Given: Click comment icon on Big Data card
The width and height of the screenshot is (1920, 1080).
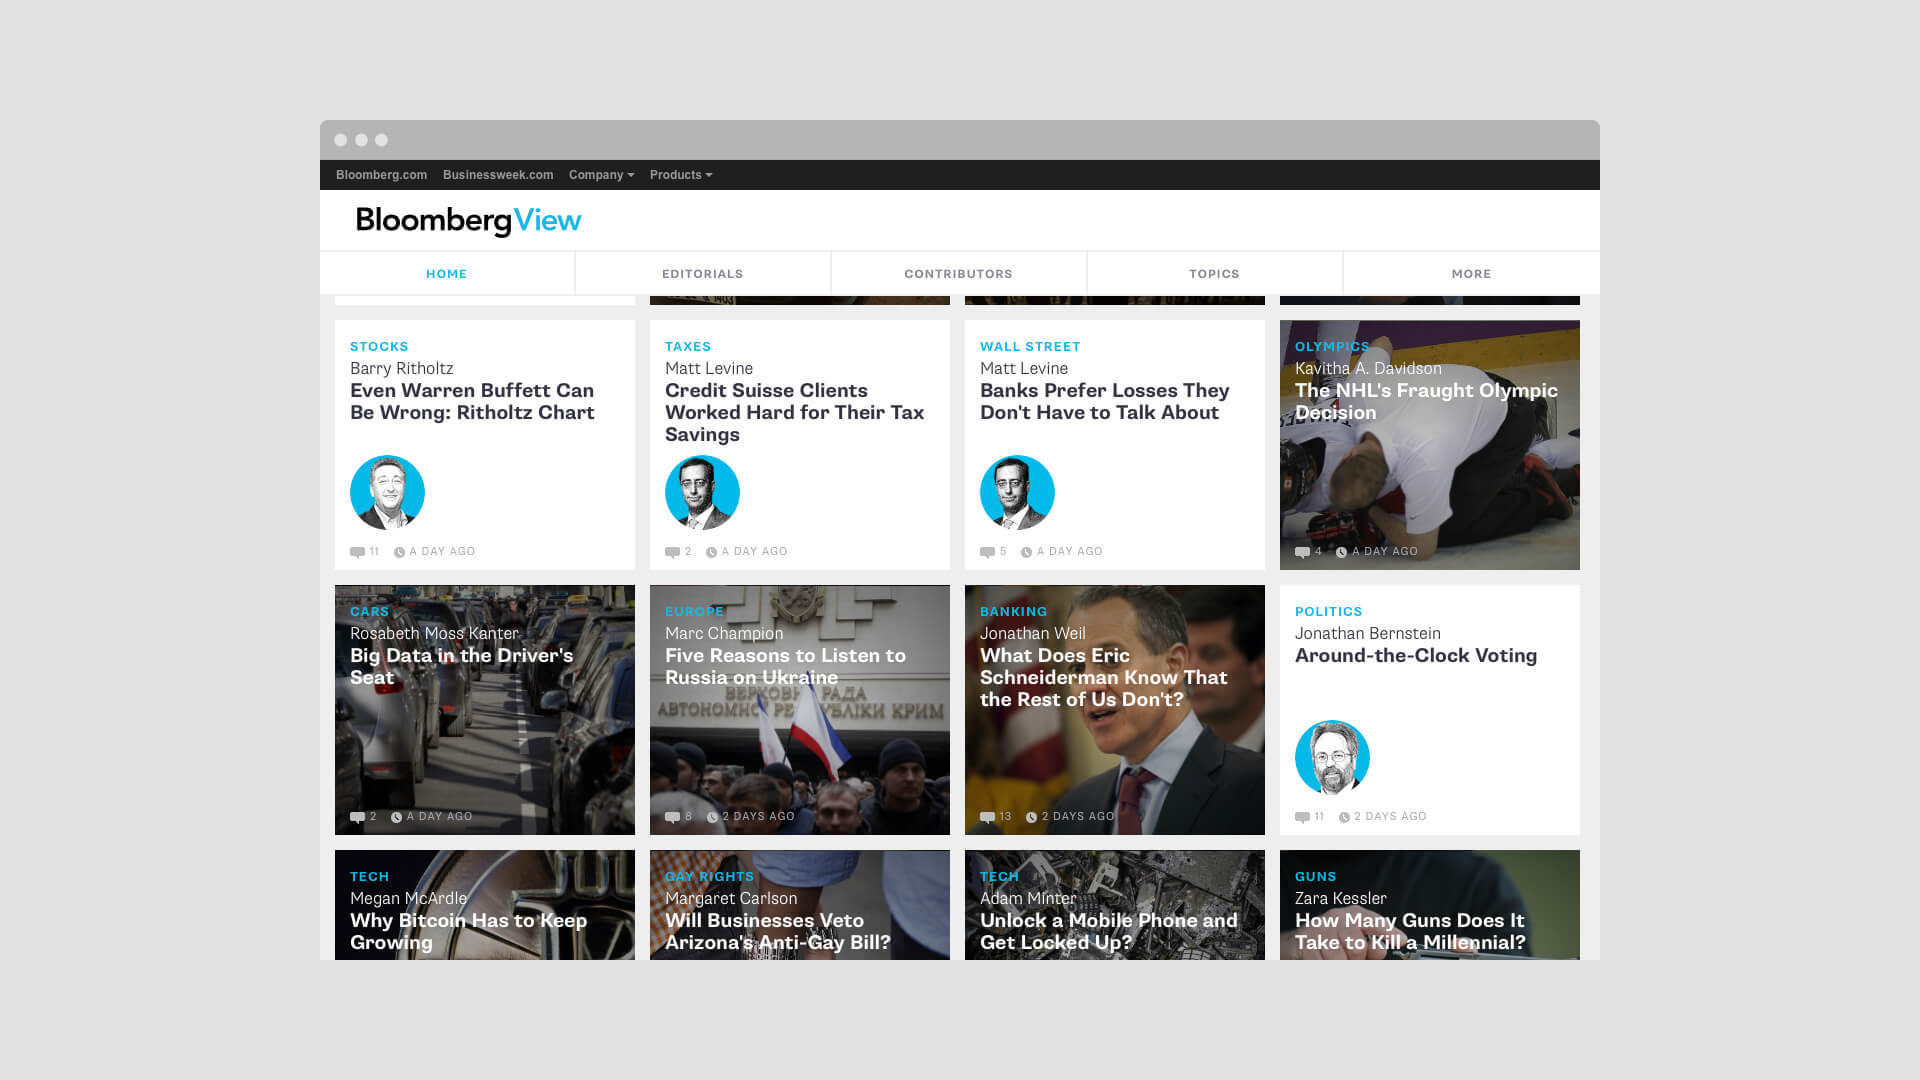Looking at the screenshot, I should pyautogui.click(x=357, y=817).
